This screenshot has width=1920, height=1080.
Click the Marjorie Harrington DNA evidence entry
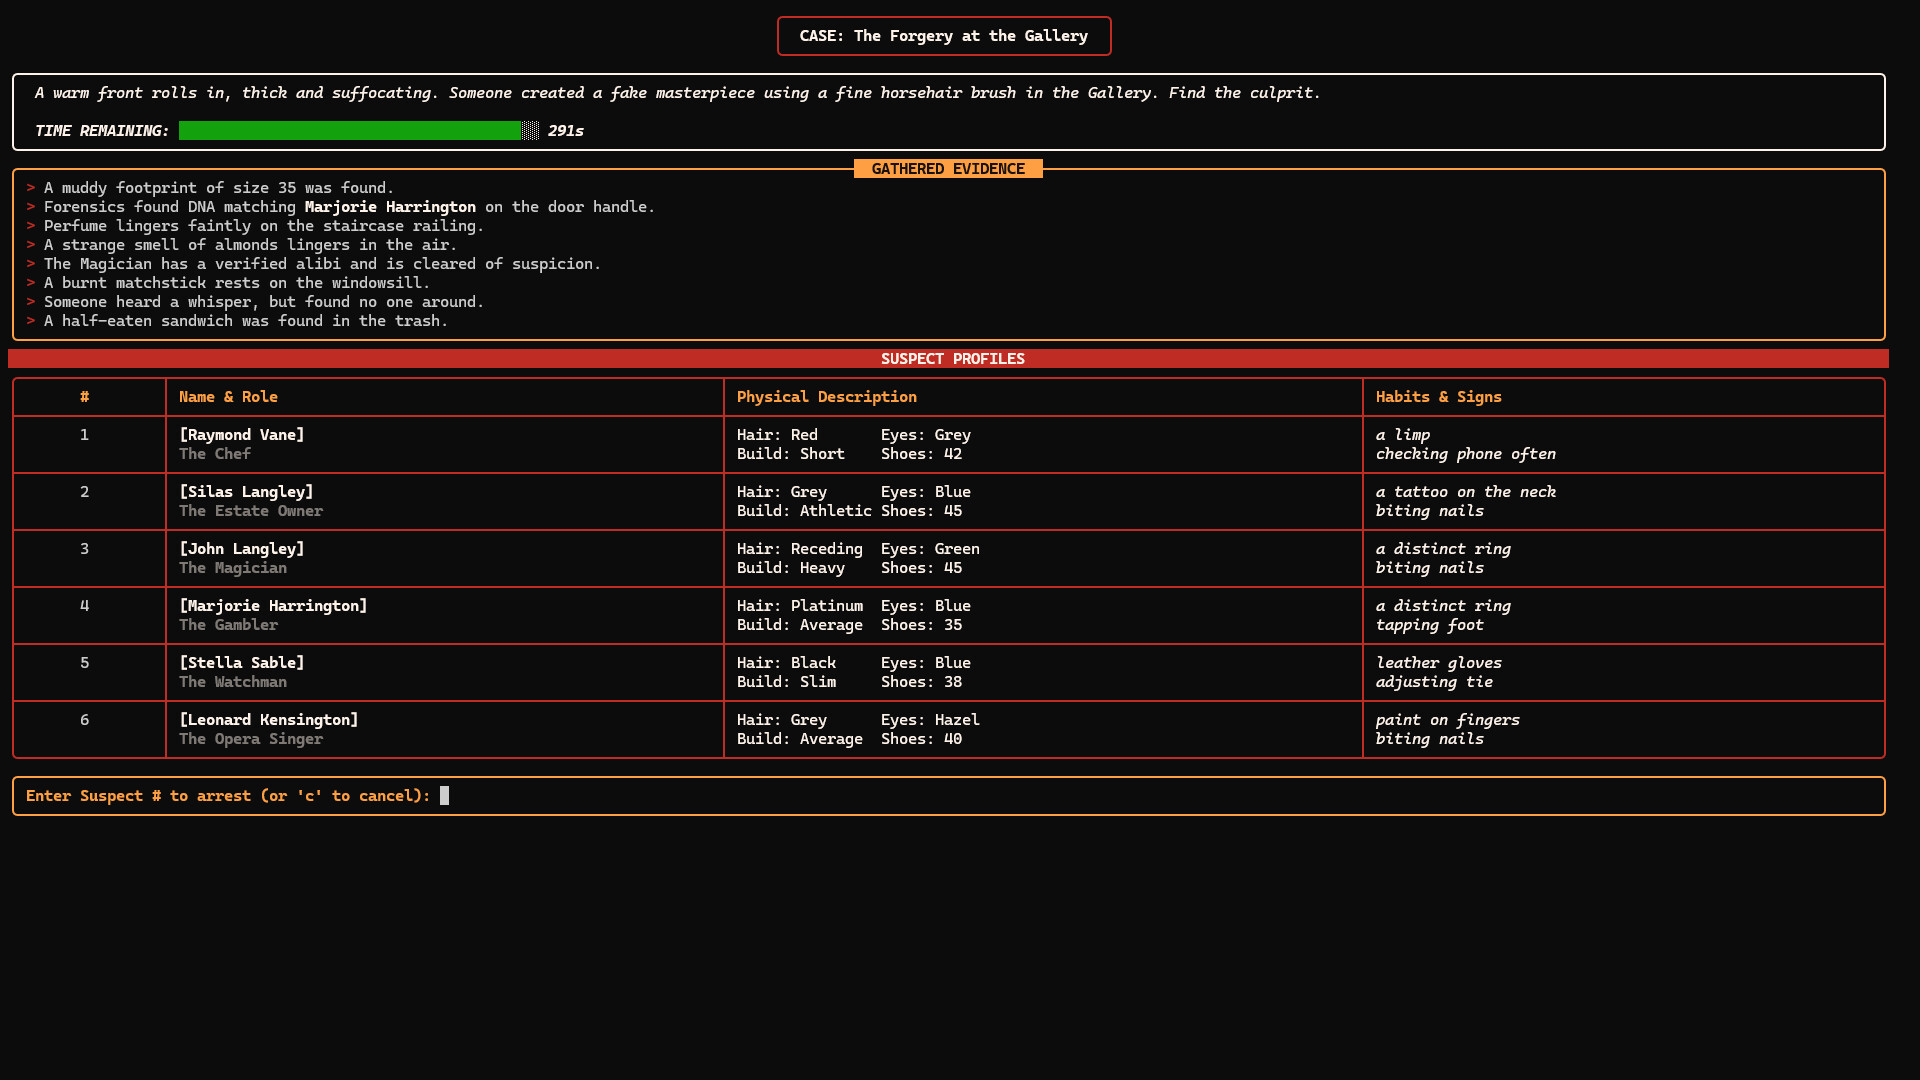click(x=350, y=207)
